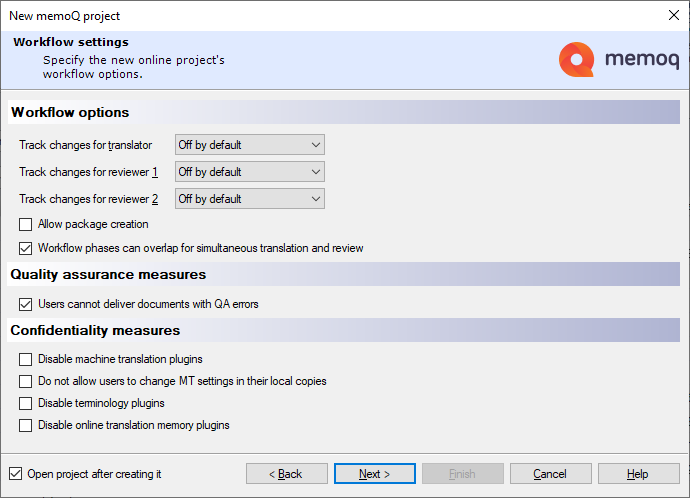Image resolution: width=690 pixels, height=498 pixels.
Task: Click the greyed-out Finish button
Action: 463,474
